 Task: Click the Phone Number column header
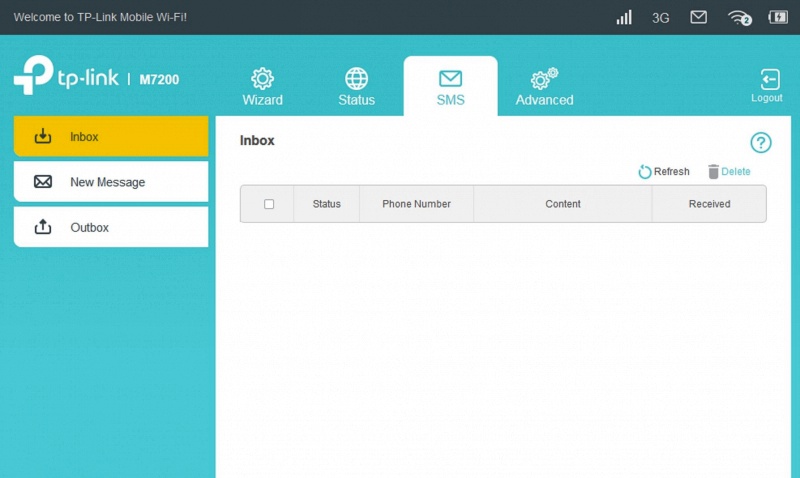coord(416,204)
